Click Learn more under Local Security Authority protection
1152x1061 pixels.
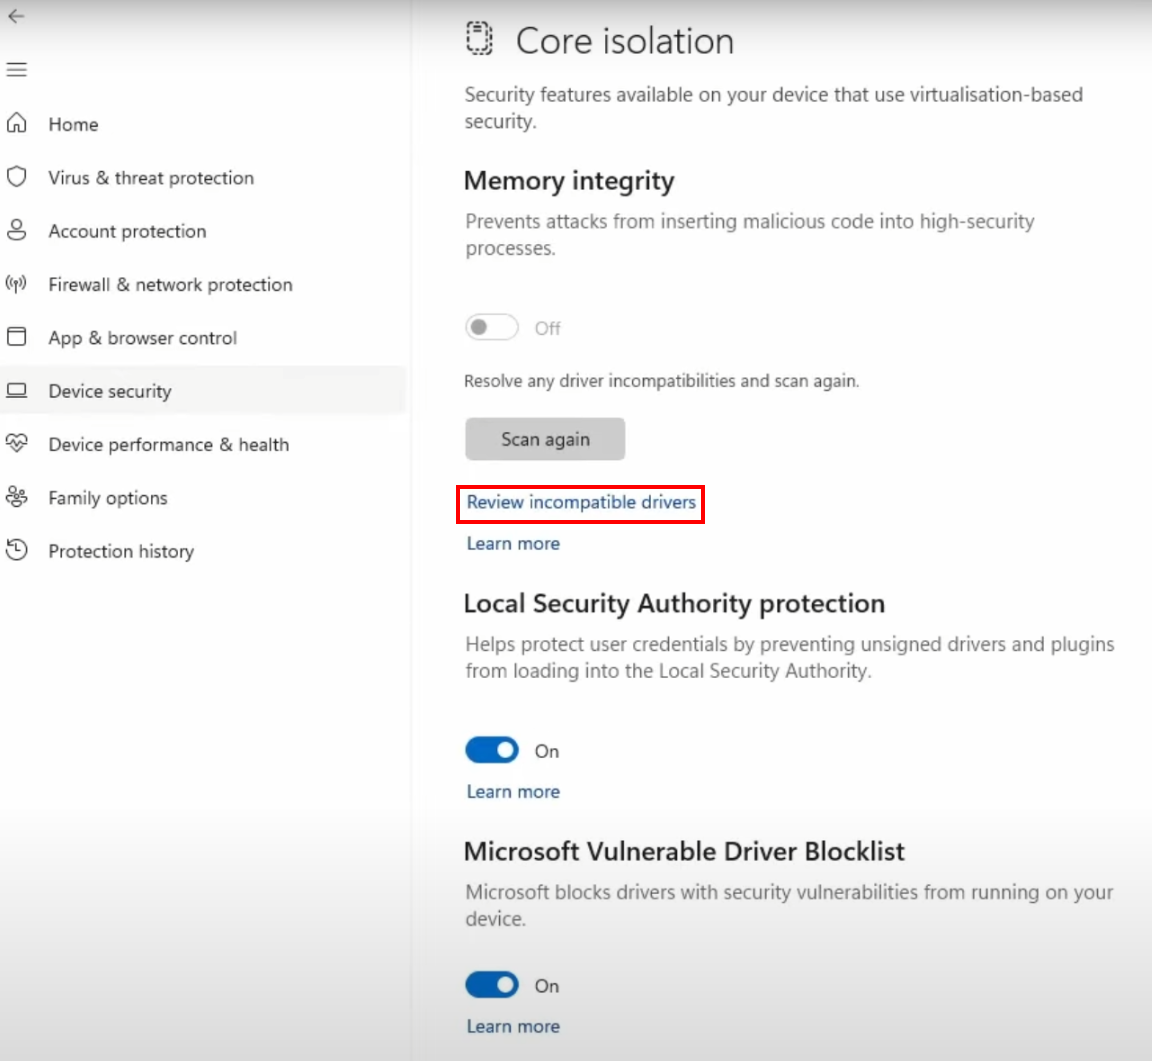(x=513, y=791)
